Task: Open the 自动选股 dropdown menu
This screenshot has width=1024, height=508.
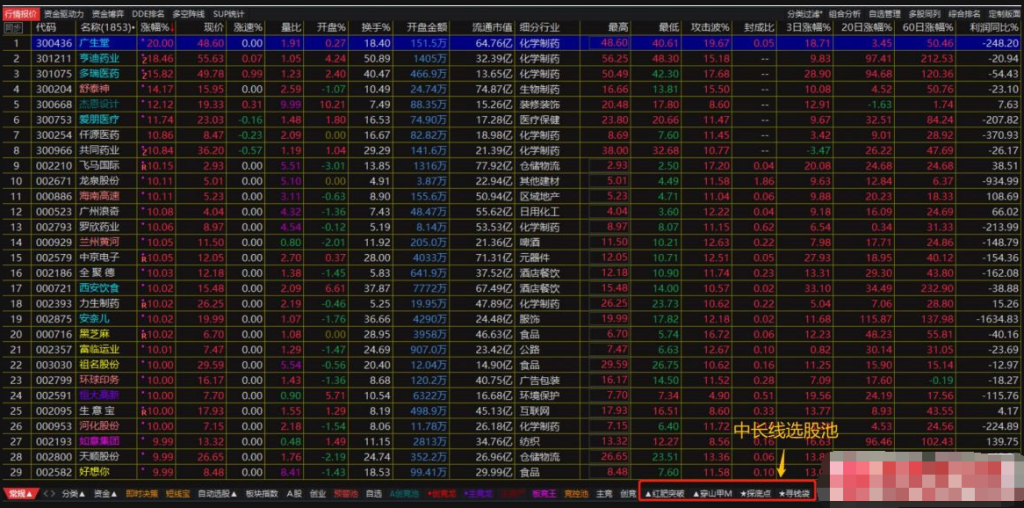Action: [214, 493]
